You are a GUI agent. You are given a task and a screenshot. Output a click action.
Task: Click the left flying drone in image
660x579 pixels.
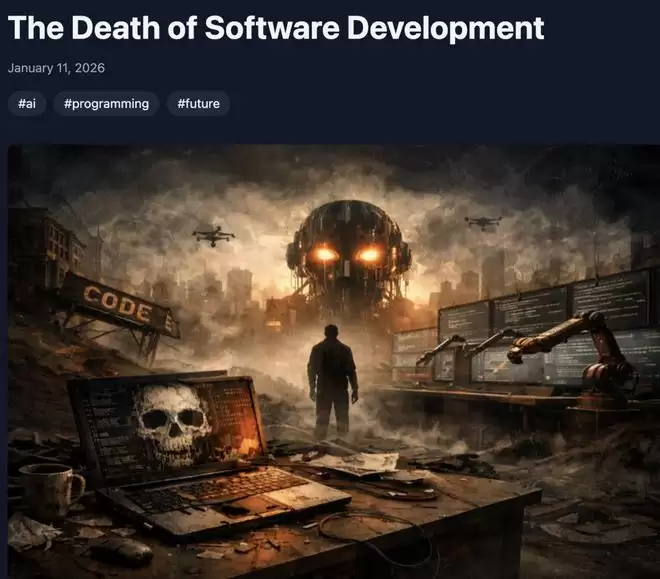pos(213,235)
